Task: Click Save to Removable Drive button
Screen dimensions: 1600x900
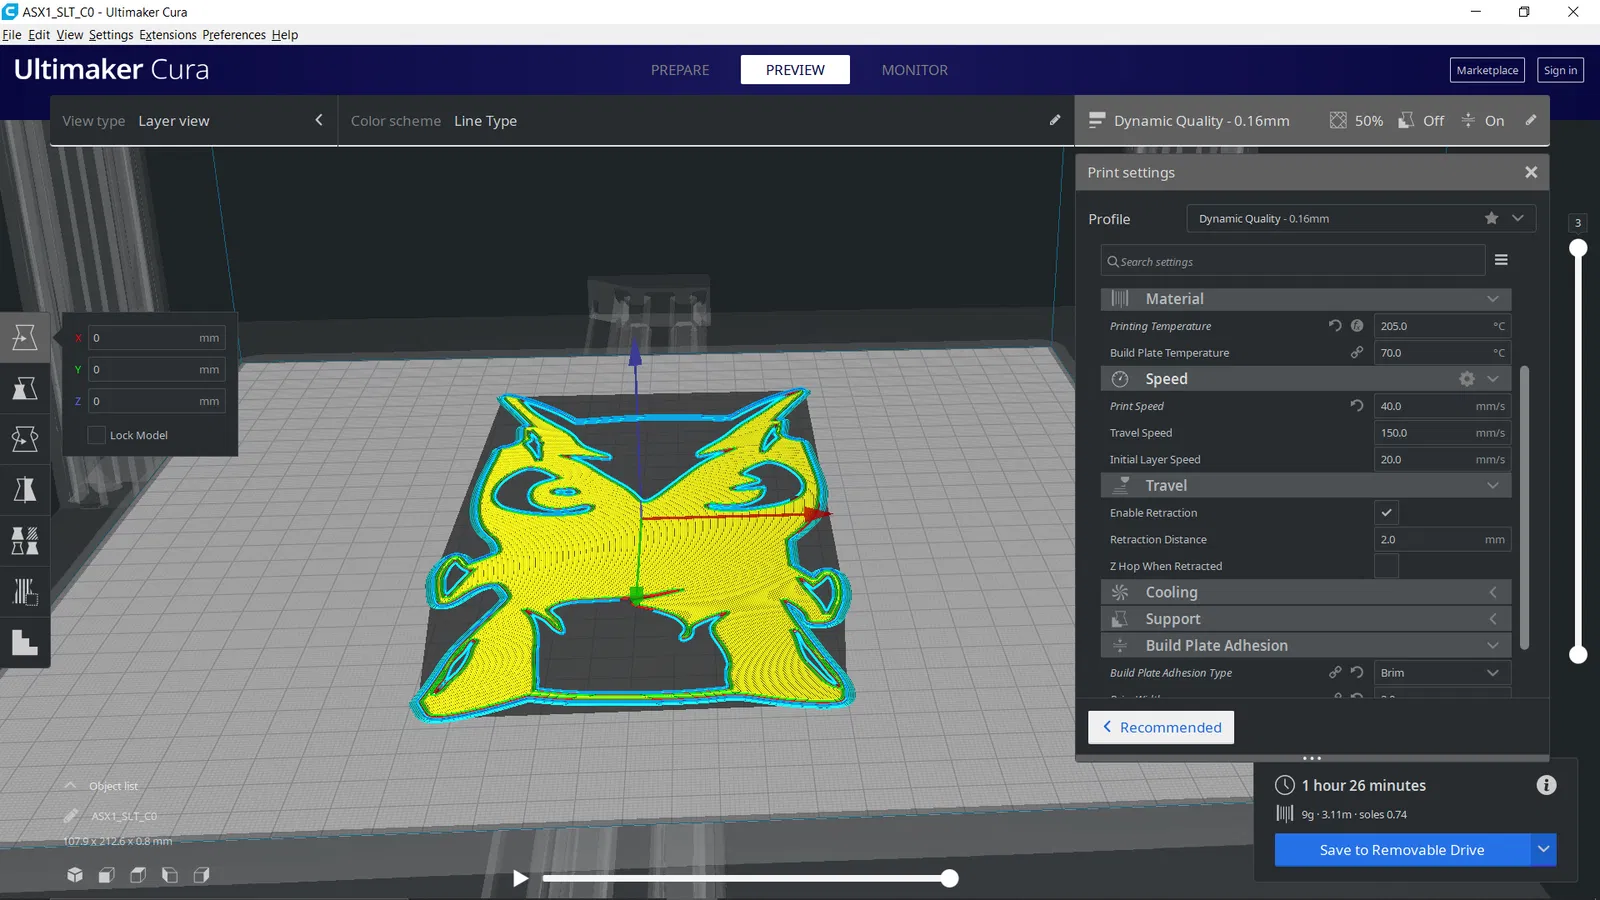Action: (1402, 850)
